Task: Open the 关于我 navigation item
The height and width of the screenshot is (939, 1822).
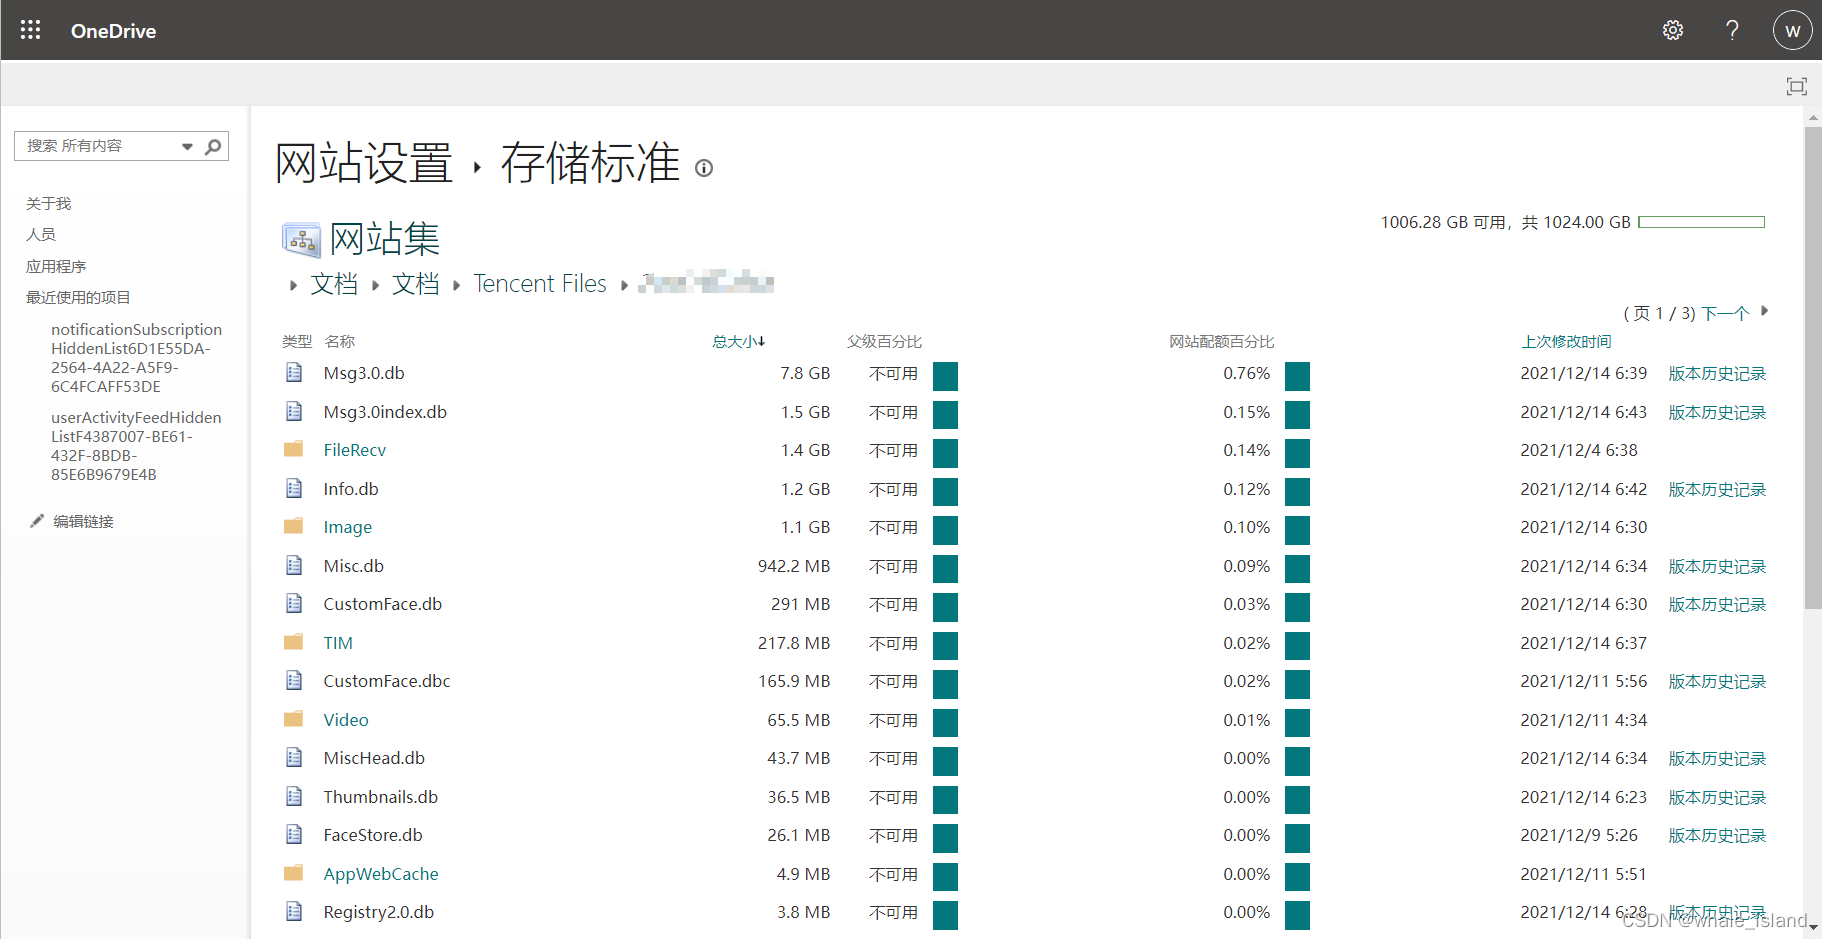Action: [48, 203]
